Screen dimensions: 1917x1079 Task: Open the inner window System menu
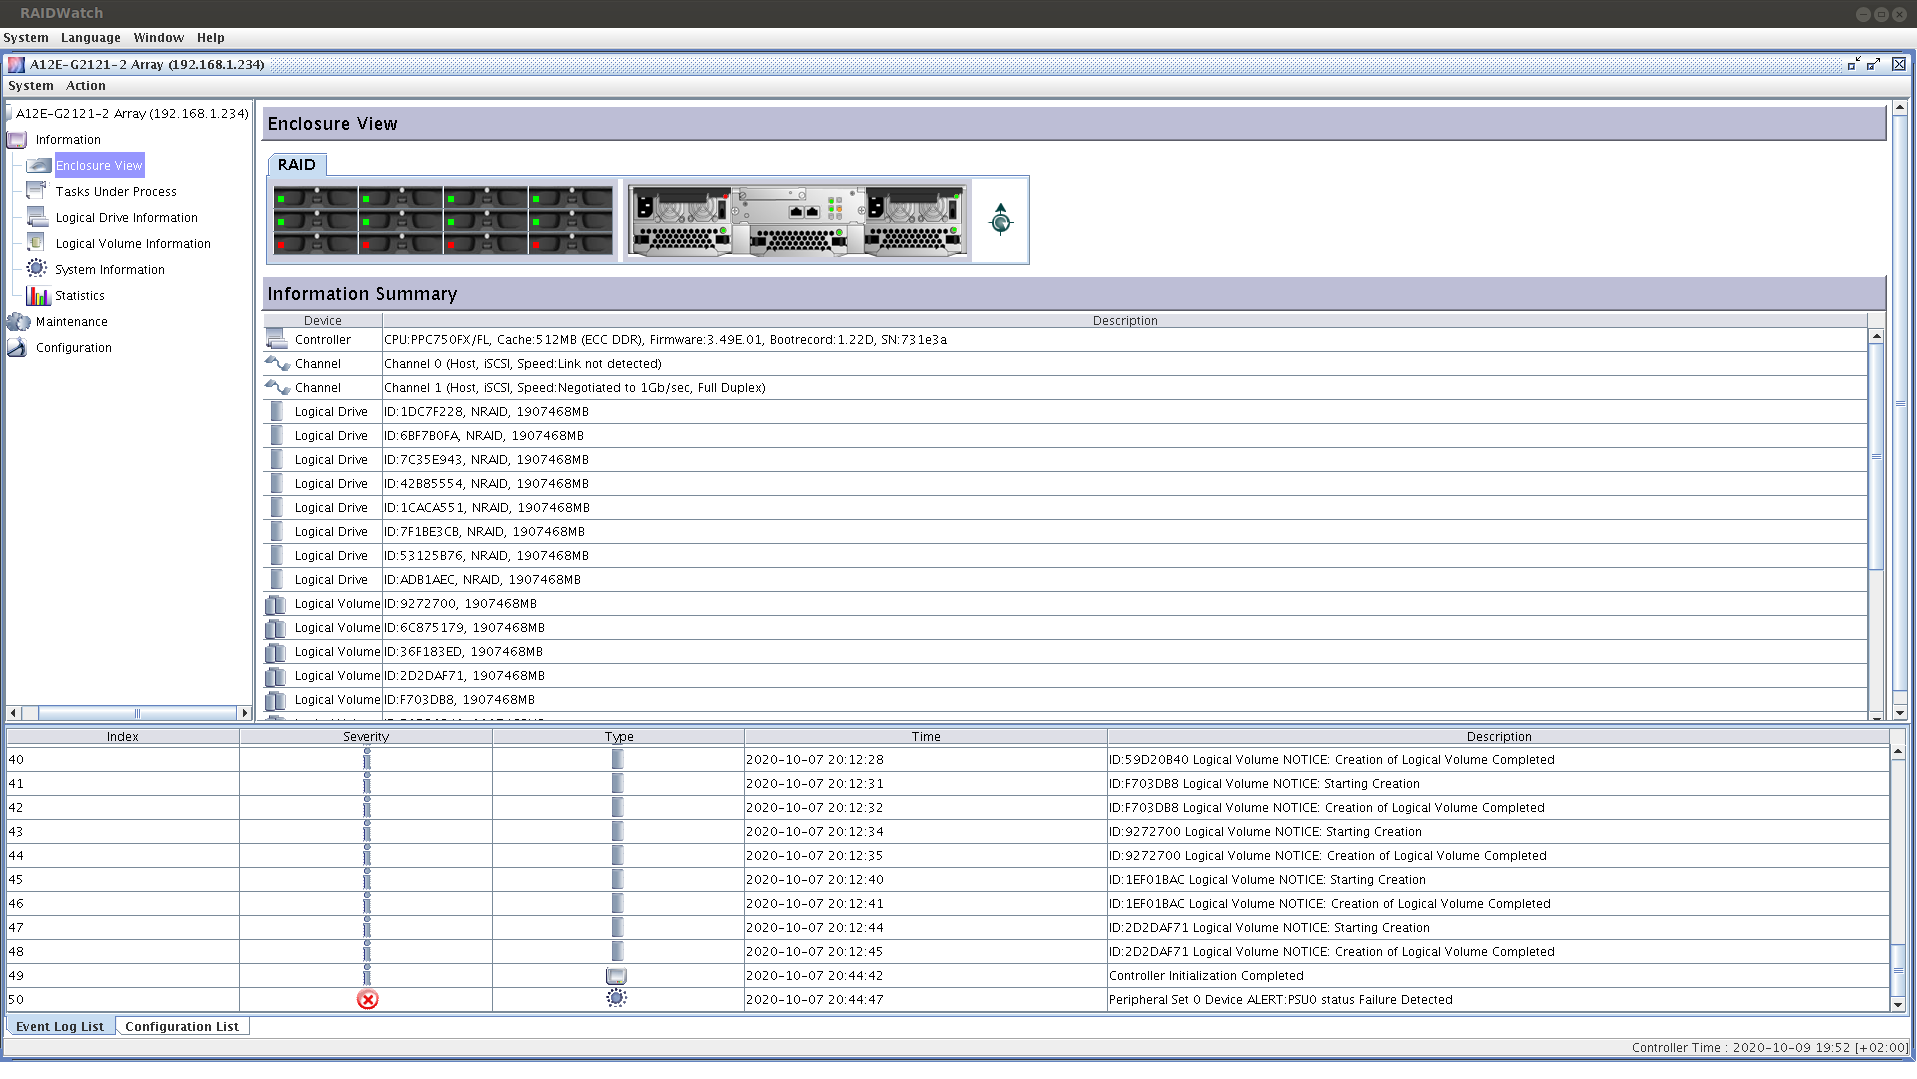click(31, 86)
